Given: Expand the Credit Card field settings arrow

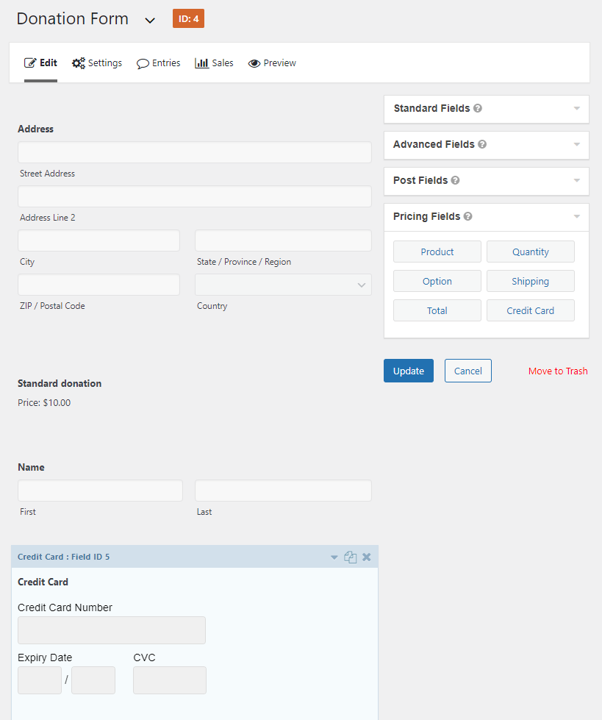Looking at the screenshot, I should [x=335, y=557].
